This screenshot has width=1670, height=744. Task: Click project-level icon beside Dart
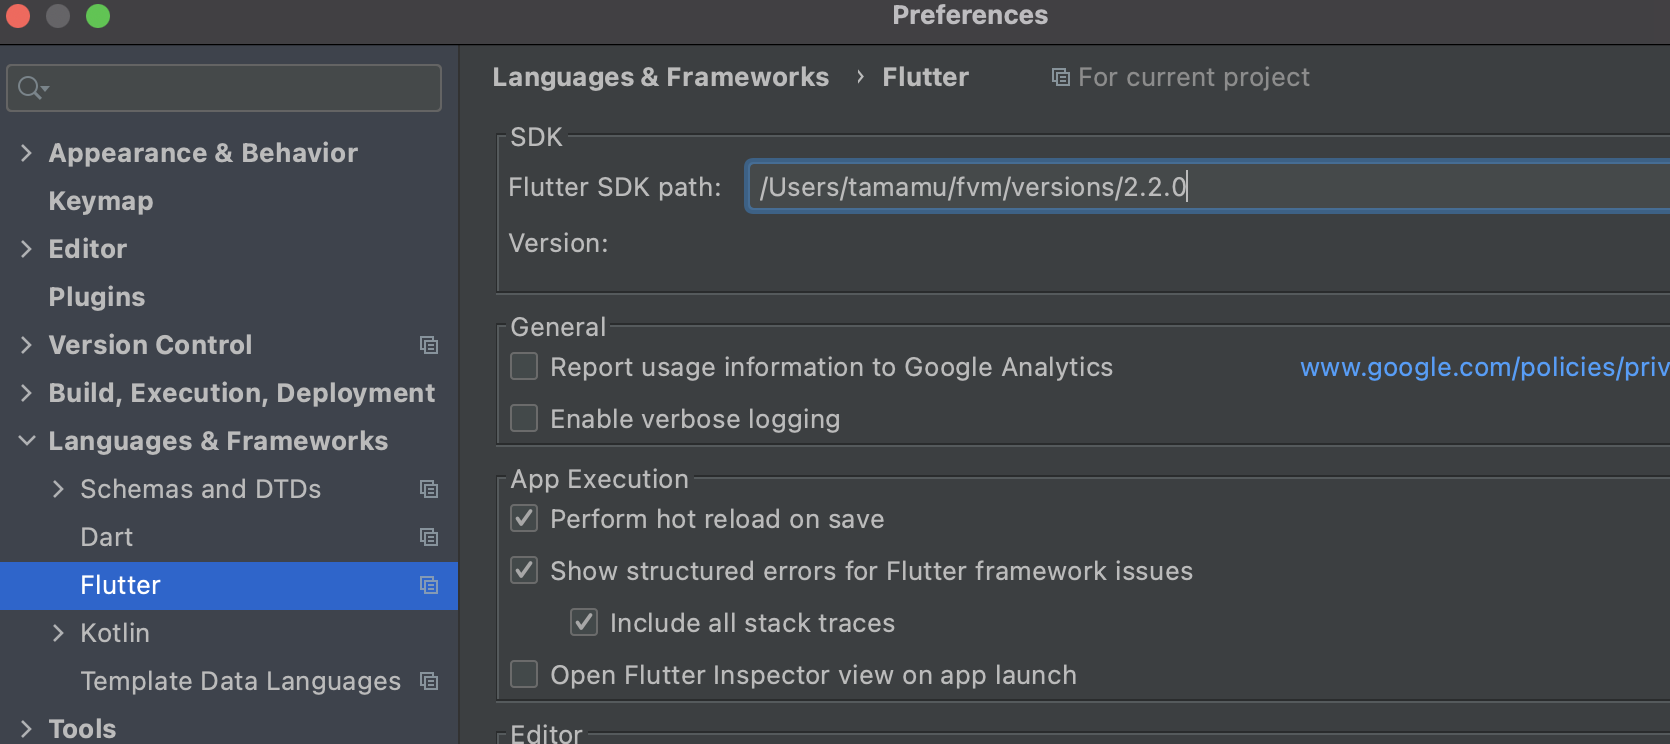[429, 537]
